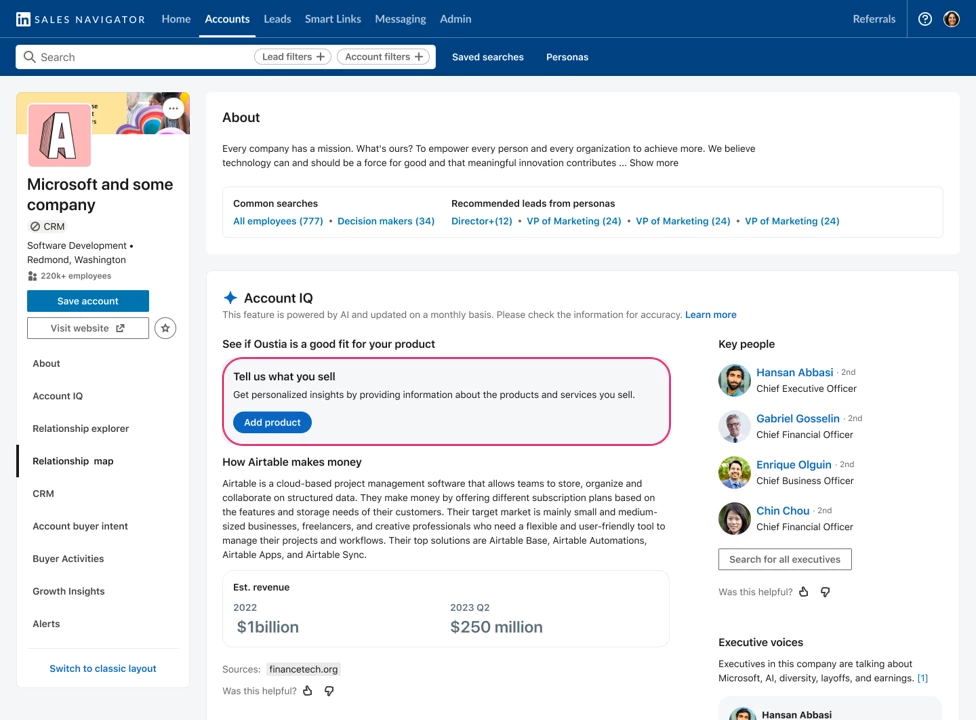Open Account buyer intent in sidebar
Viewport: 976px width, 720px height.
pos(80,526)
